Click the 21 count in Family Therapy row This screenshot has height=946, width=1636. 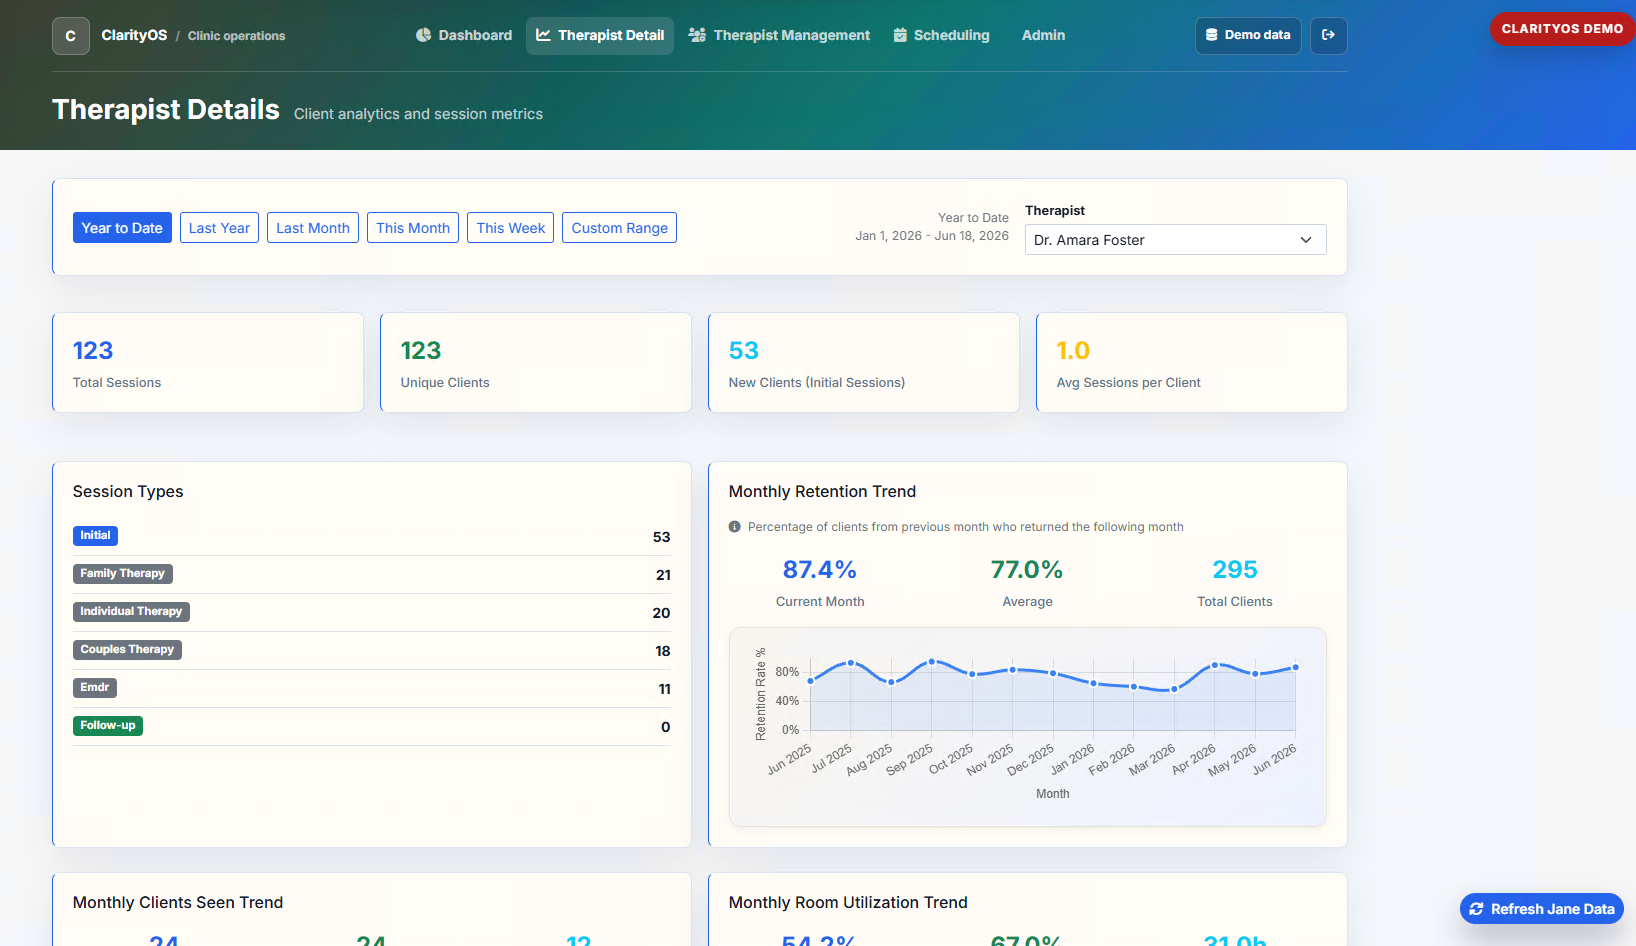point(663,575)
